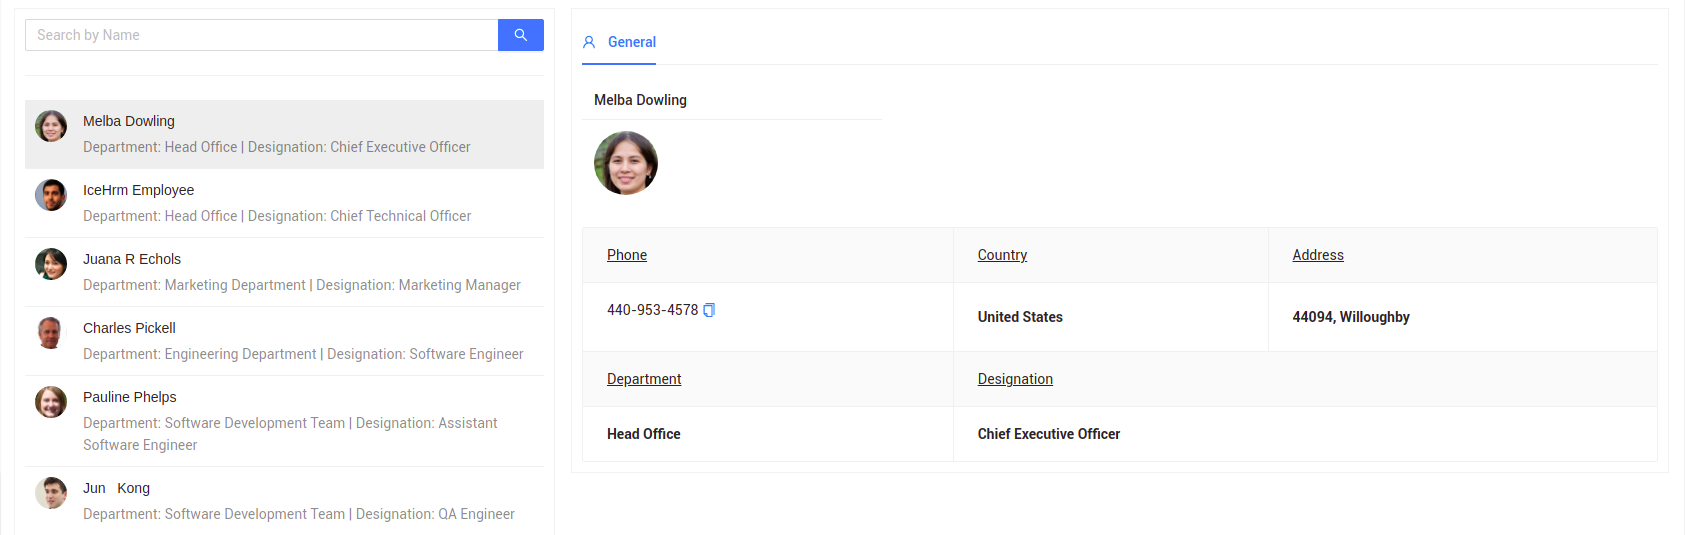1685x535 pixels.
Task: Click IceHrm Employee's avatar in the list
Action: pyautogui.click(x=51, y=195)
